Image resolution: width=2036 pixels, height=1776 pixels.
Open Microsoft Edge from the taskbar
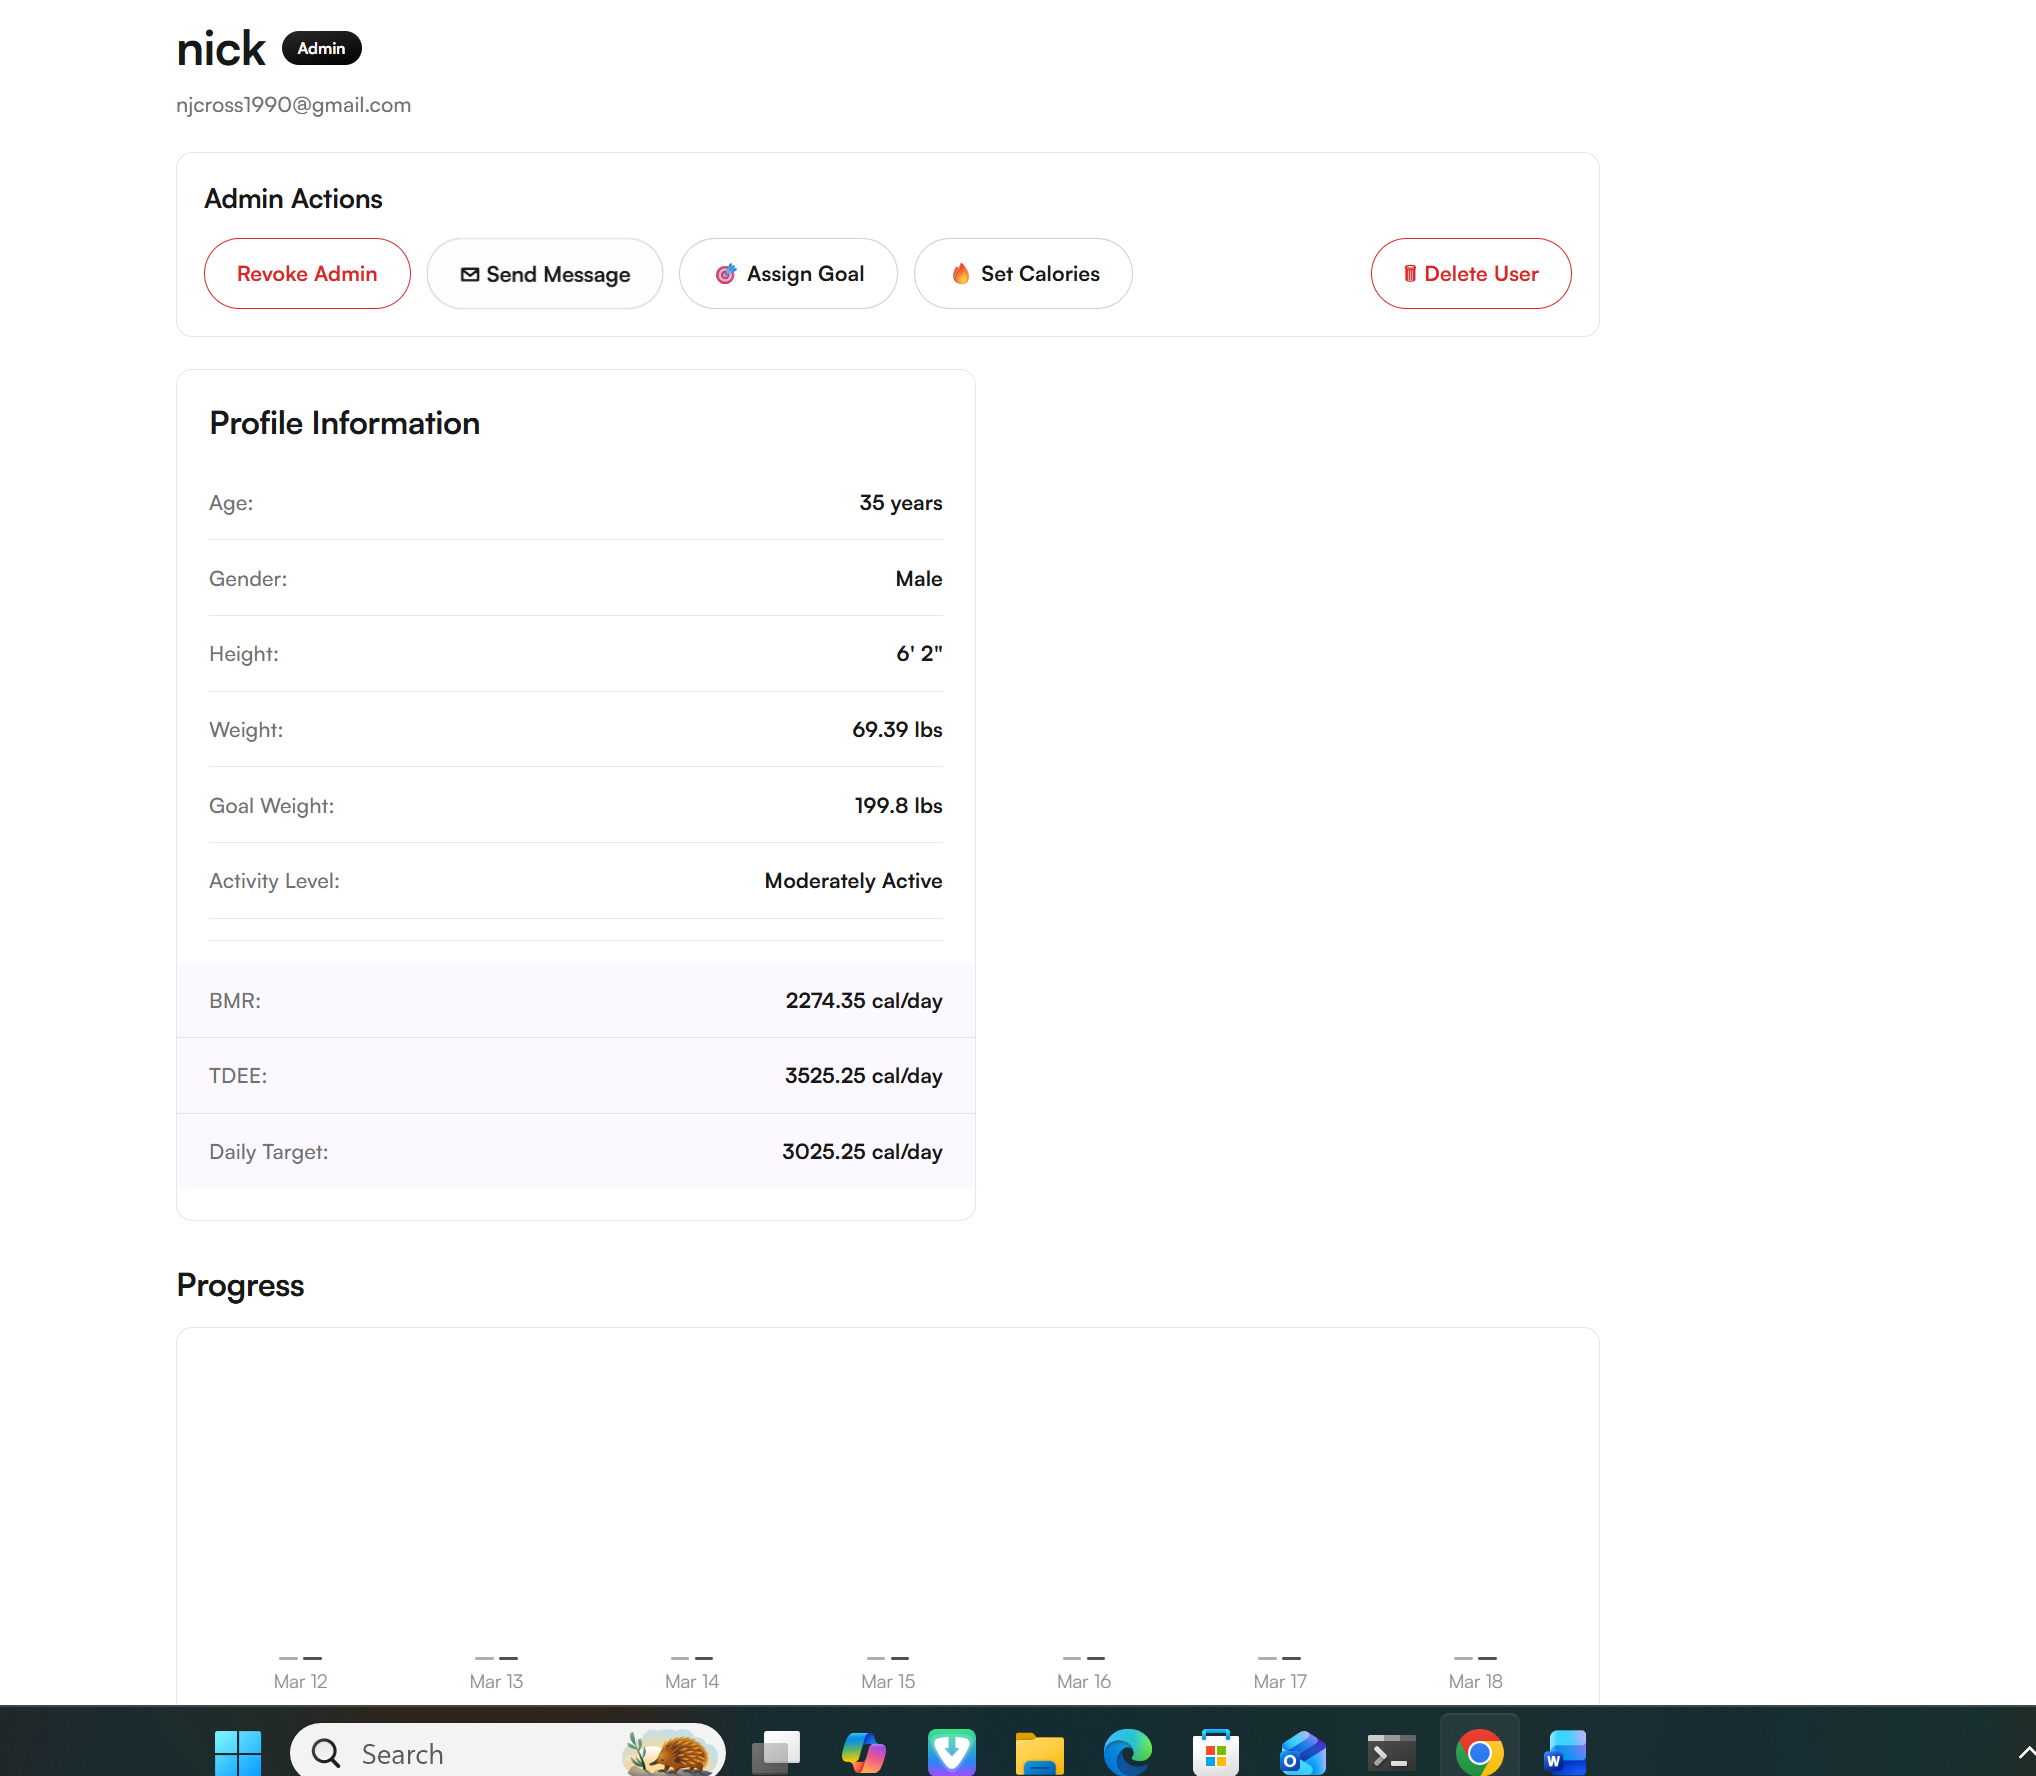click(1127, 1752)
